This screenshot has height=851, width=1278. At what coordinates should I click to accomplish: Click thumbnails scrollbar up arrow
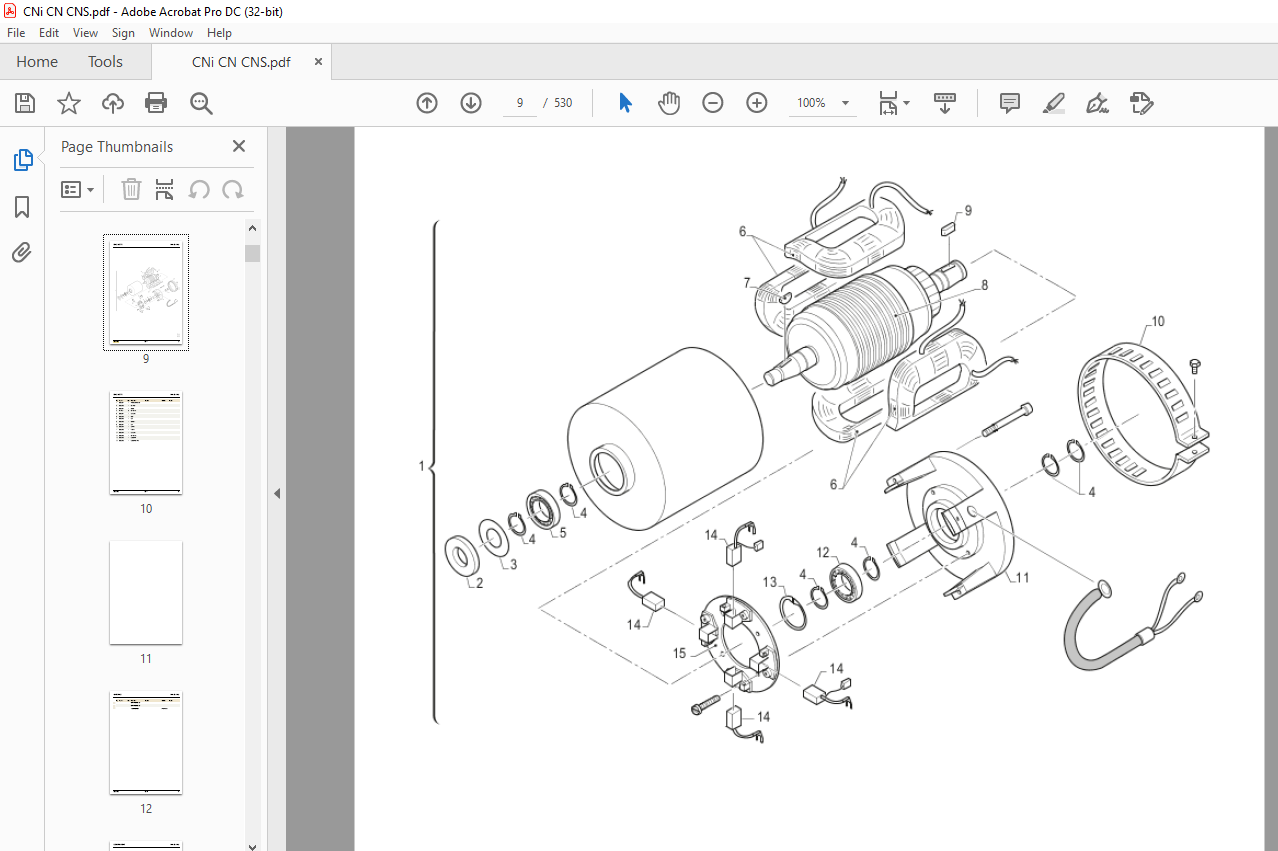pos(252,229)
